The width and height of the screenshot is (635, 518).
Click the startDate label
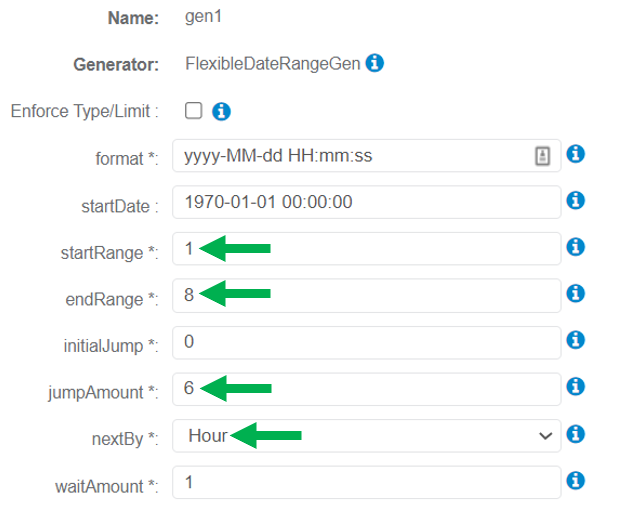(x=120, y=206)
